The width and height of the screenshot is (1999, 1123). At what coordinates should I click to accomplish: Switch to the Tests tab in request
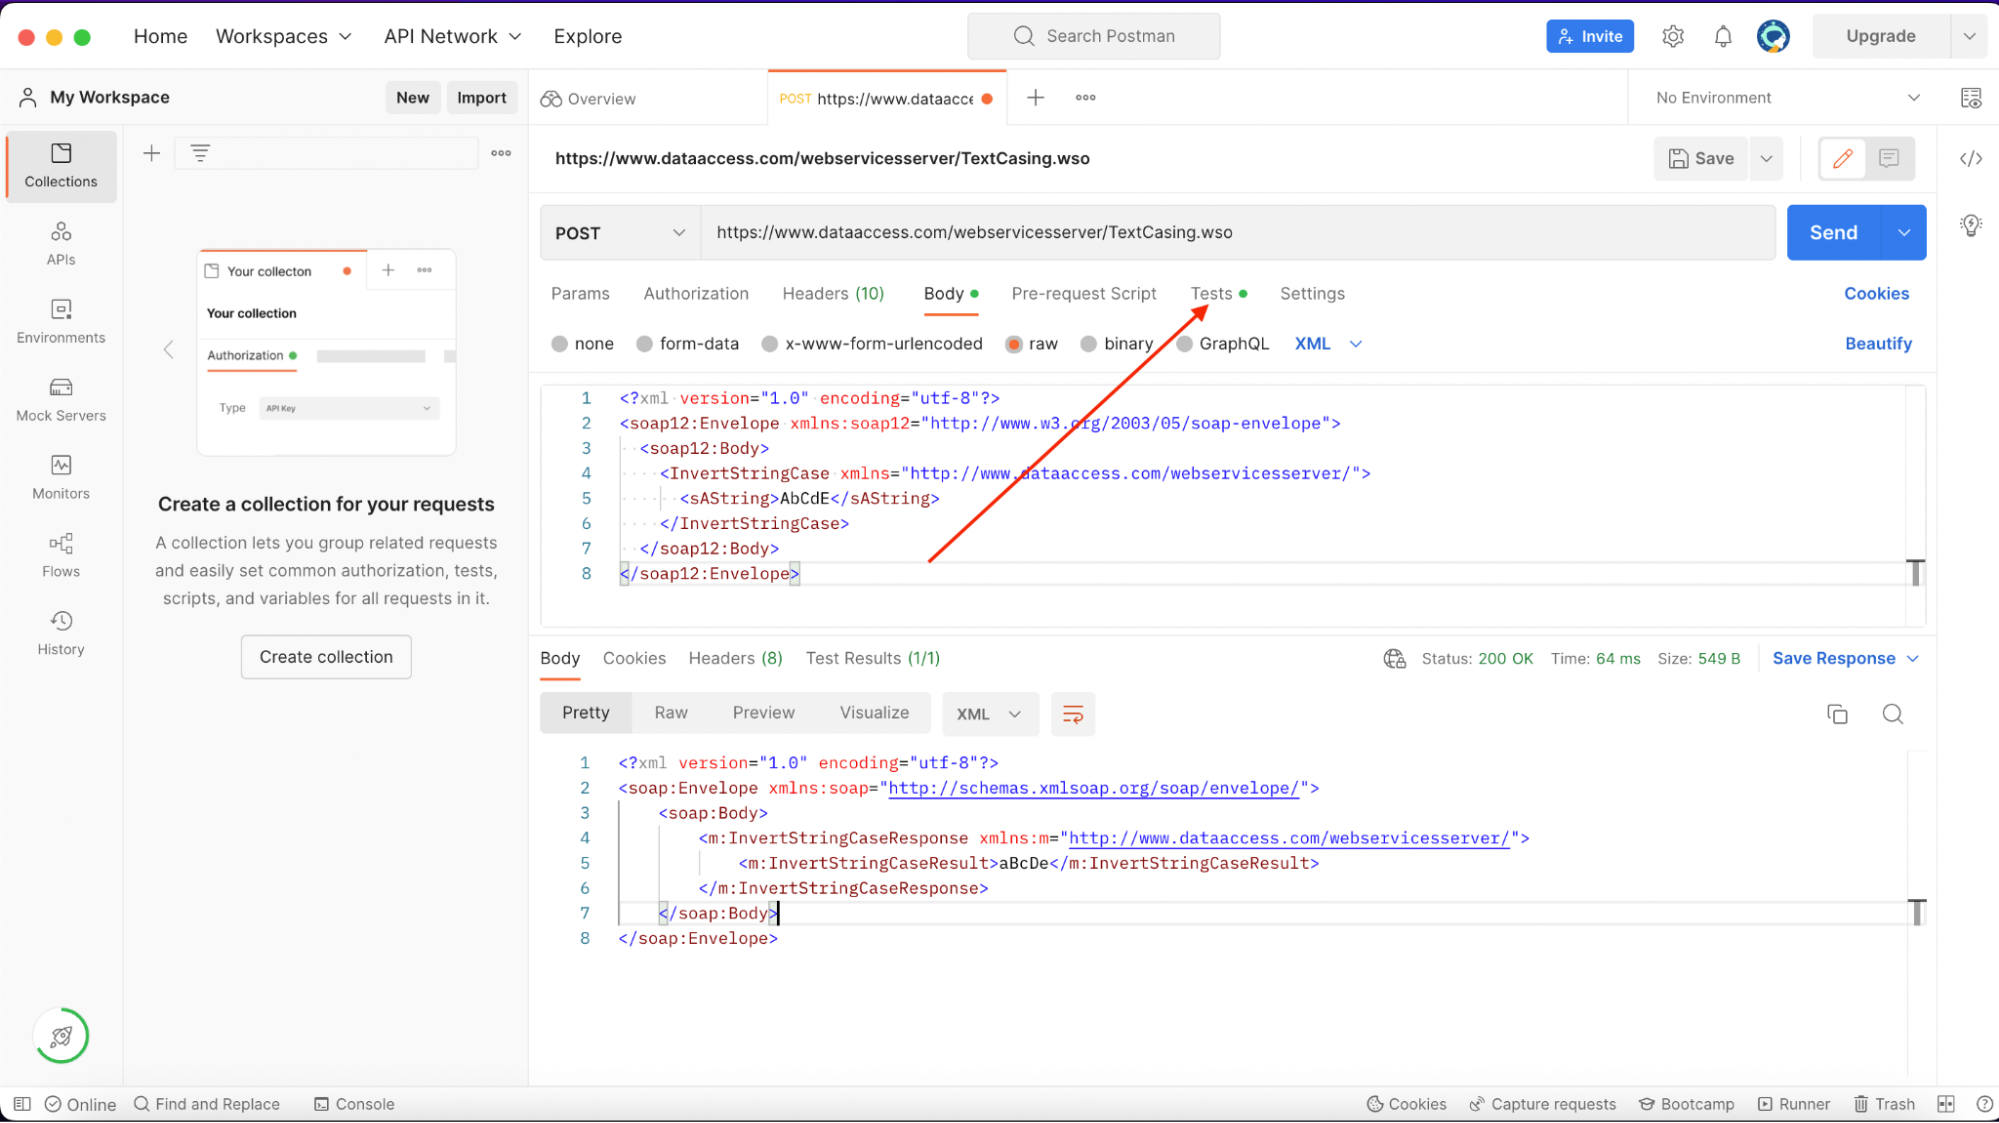(1210, 292)
